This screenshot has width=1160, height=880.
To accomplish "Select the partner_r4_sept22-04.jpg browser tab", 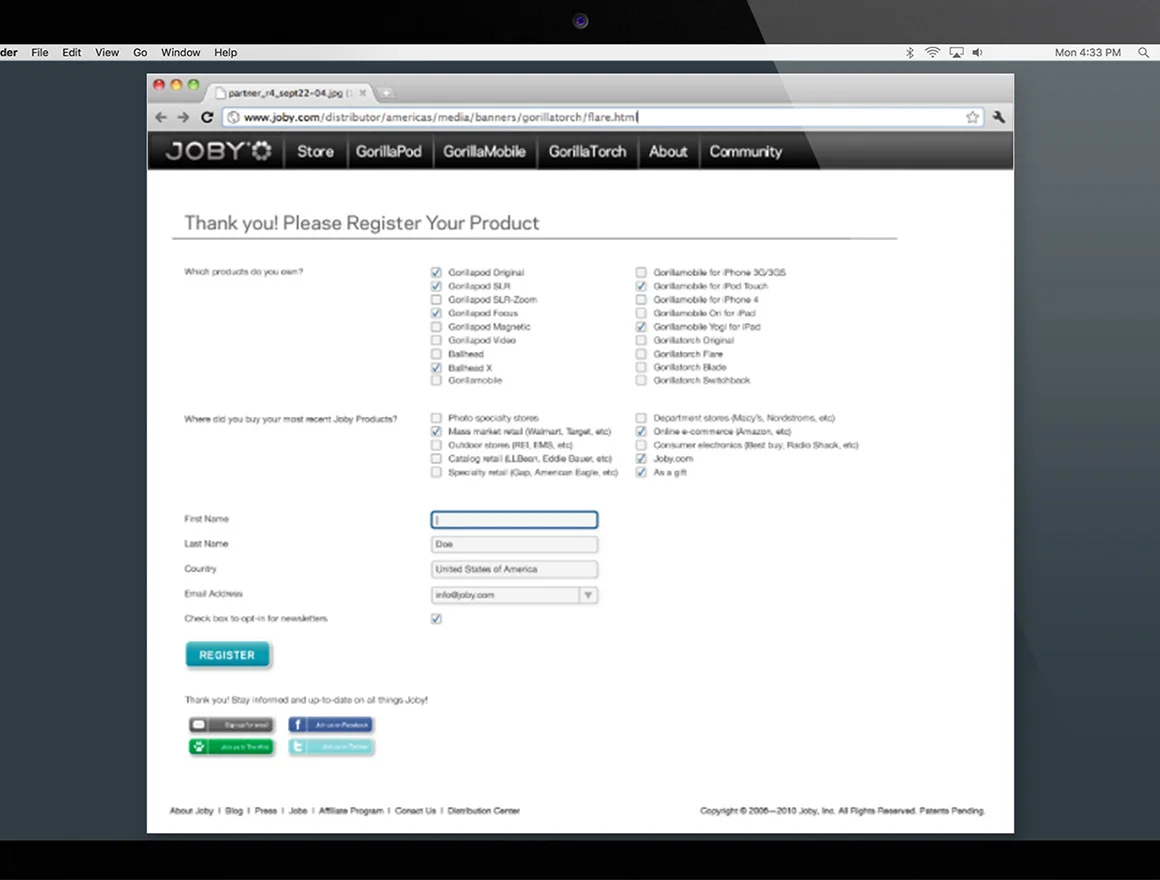I will [x=291, y=93].
